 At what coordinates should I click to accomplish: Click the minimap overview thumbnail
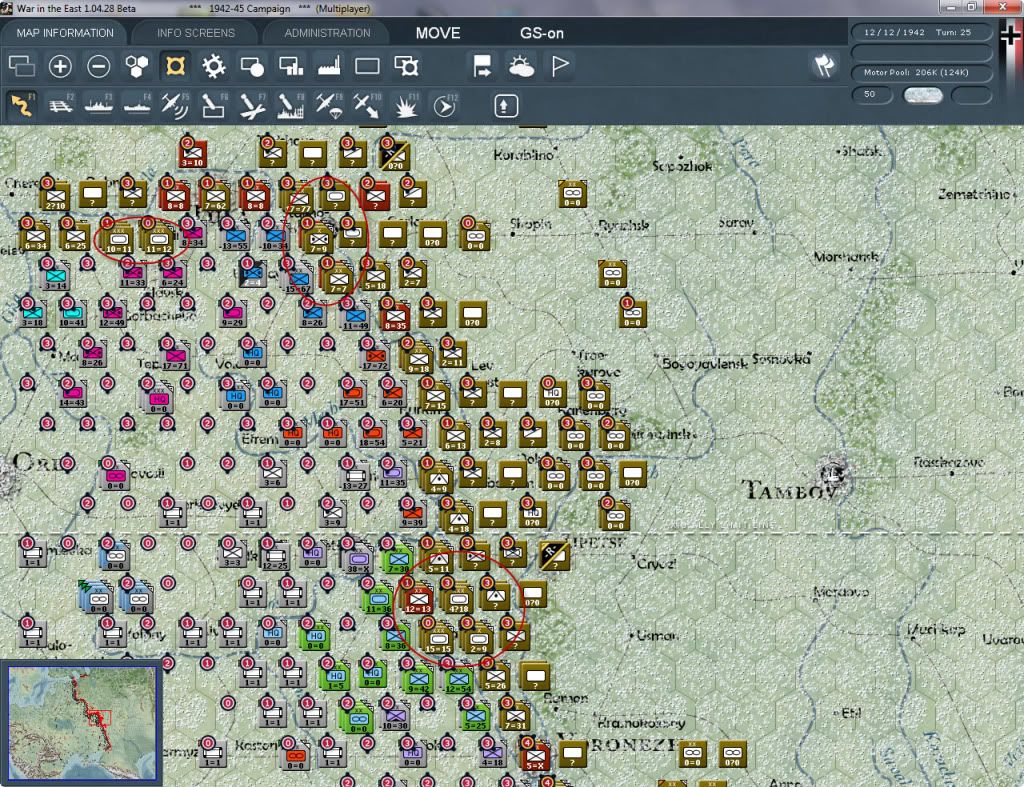pos(82,722)
